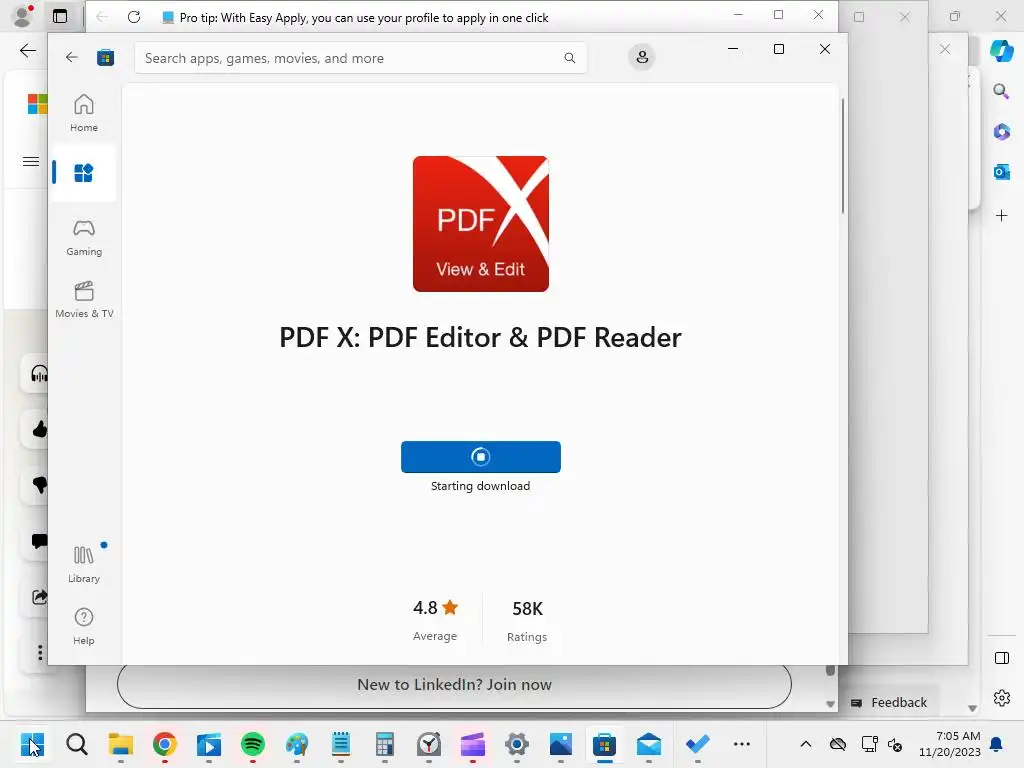The height and width of the screenshot is (768, 1024).
Task: Open Settings from taskbar
Action: point(517,744)
